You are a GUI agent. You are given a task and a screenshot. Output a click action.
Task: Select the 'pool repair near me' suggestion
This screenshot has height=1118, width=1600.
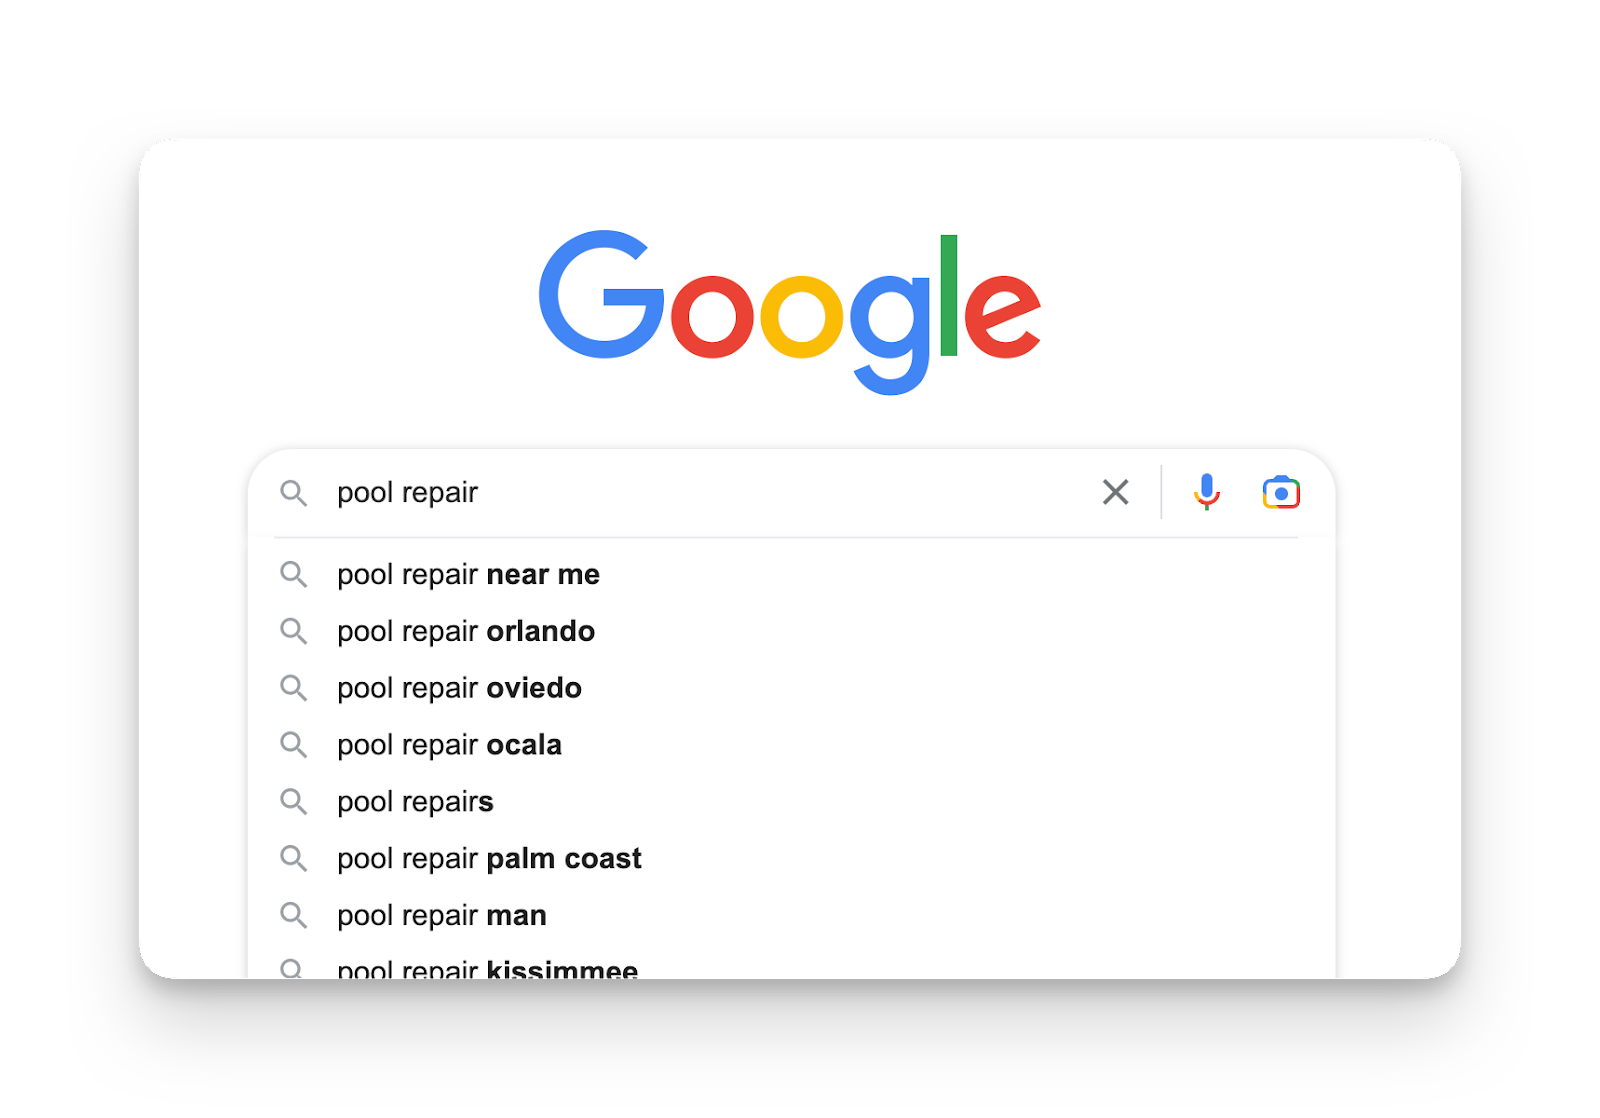468,575
